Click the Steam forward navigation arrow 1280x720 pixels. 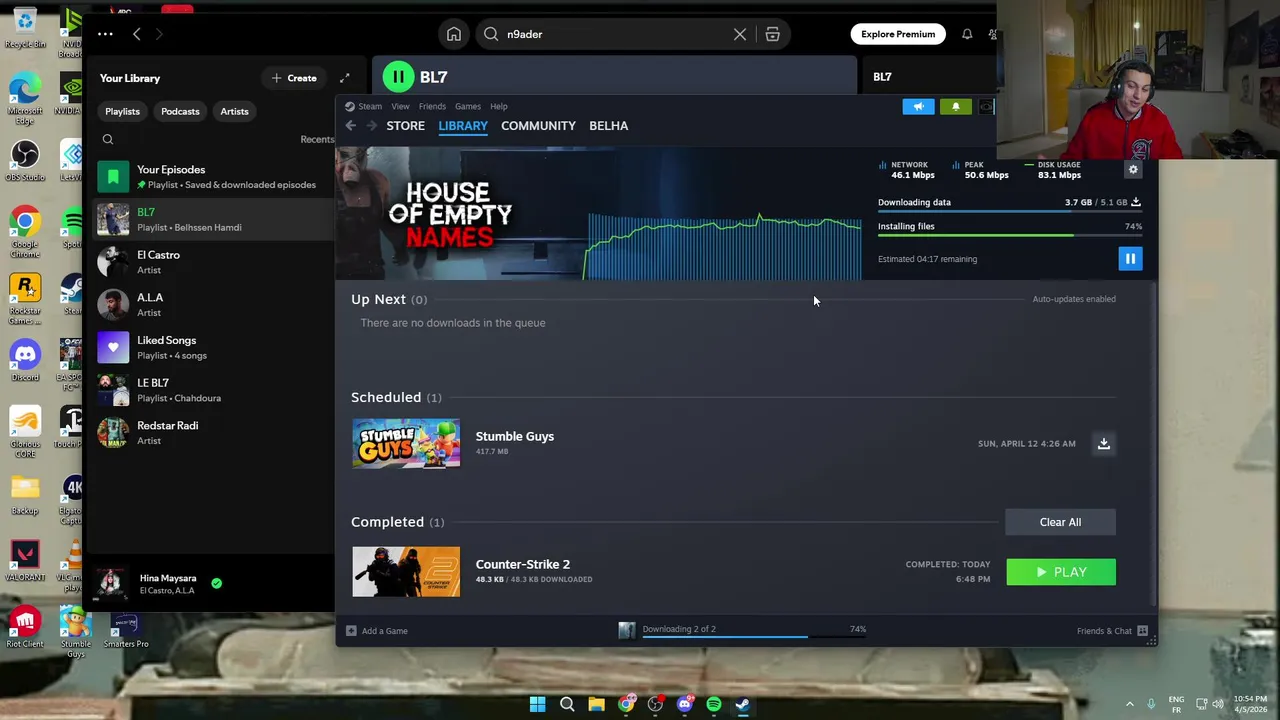point(371,126)
